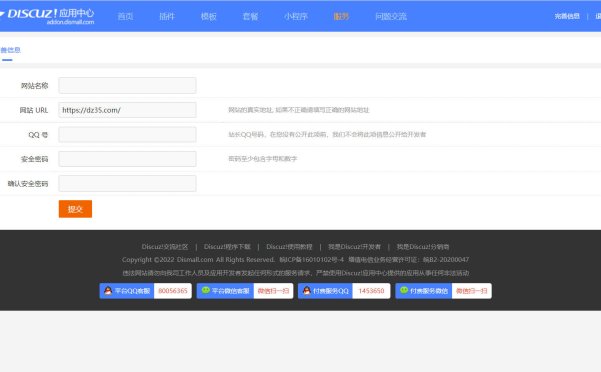The image size is (601, 372).
Task: Click the orange 提交 button
Action: tap(75, 209)
